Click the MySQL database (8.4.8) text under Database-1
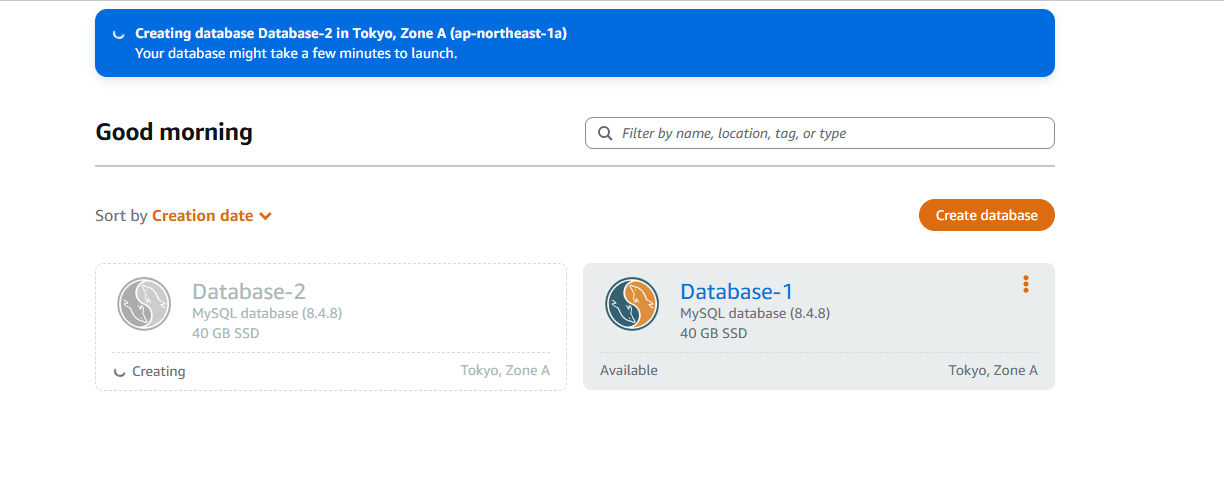Screen dimensions: 1224x484 [x=755, y=313]
